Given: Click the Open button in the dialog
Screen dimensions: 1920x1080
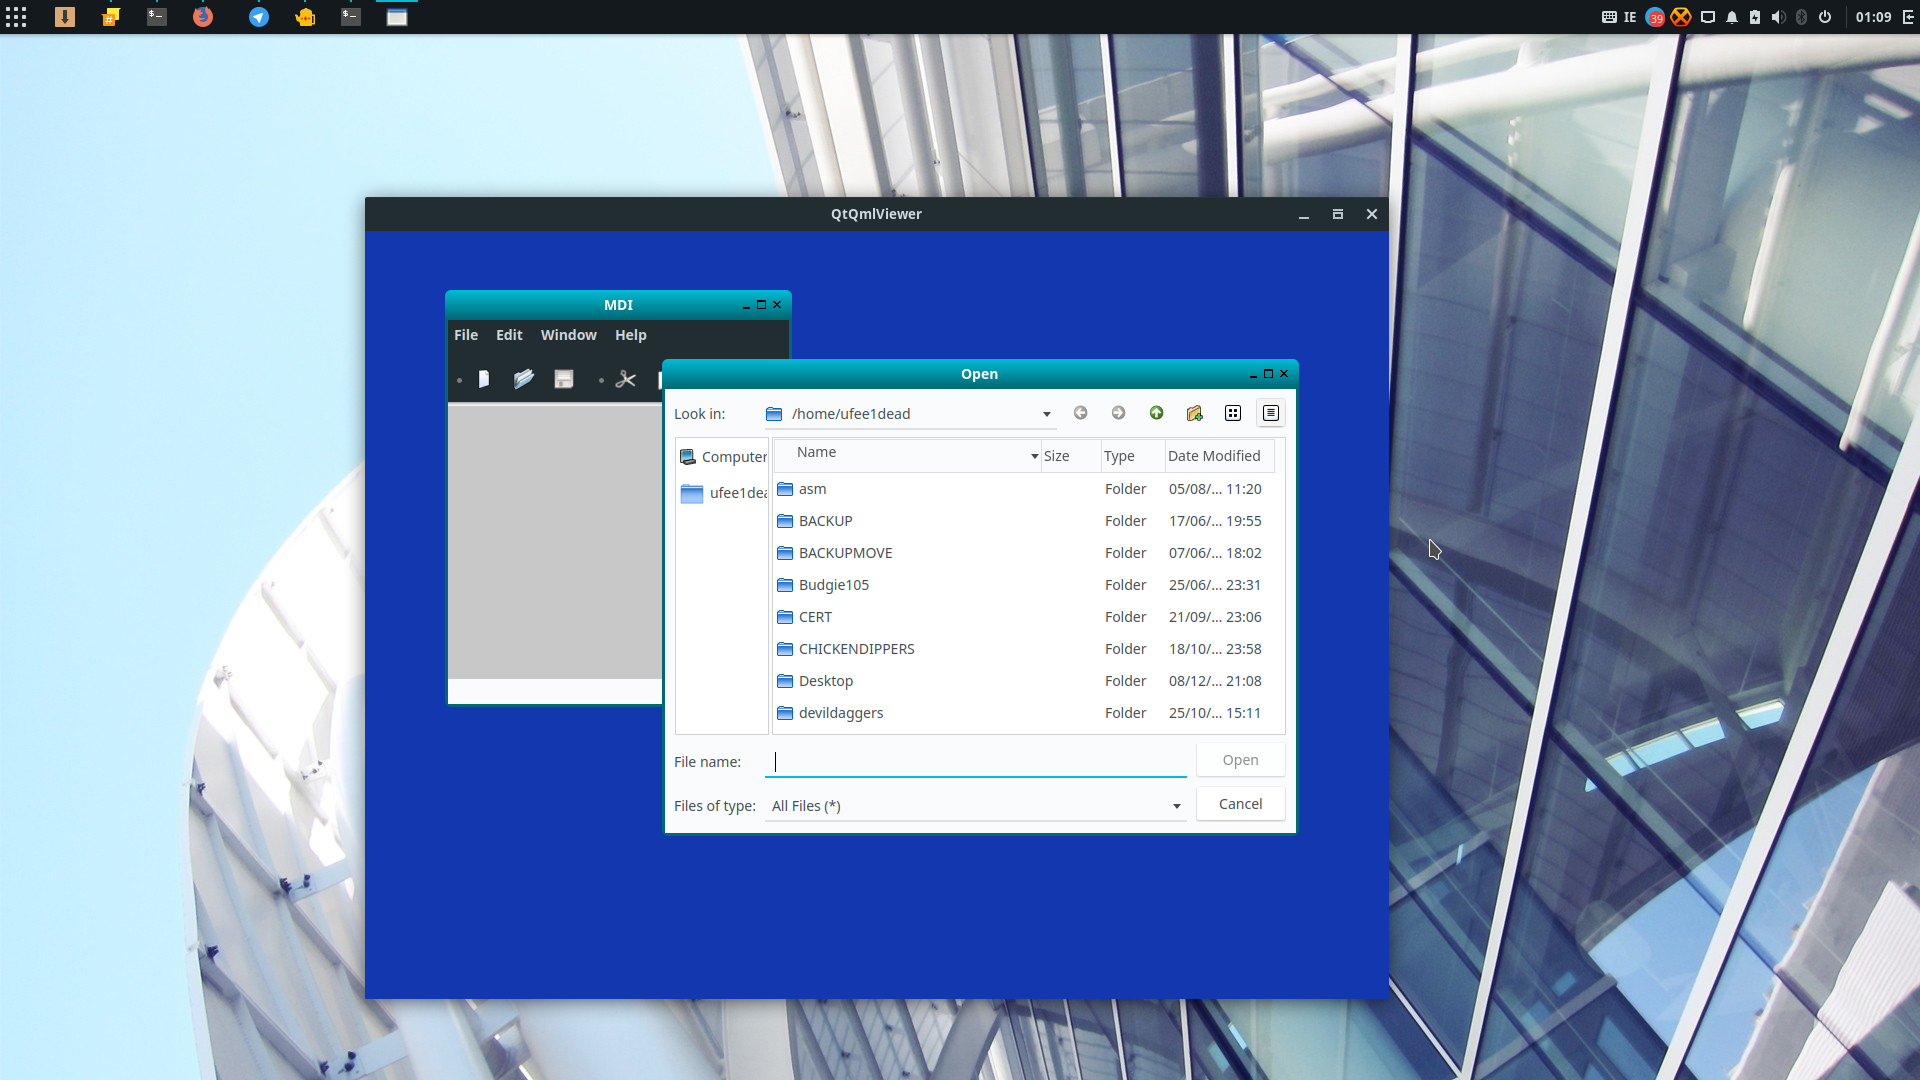Looking at the screenshot, I should [x=1240, y=760].
